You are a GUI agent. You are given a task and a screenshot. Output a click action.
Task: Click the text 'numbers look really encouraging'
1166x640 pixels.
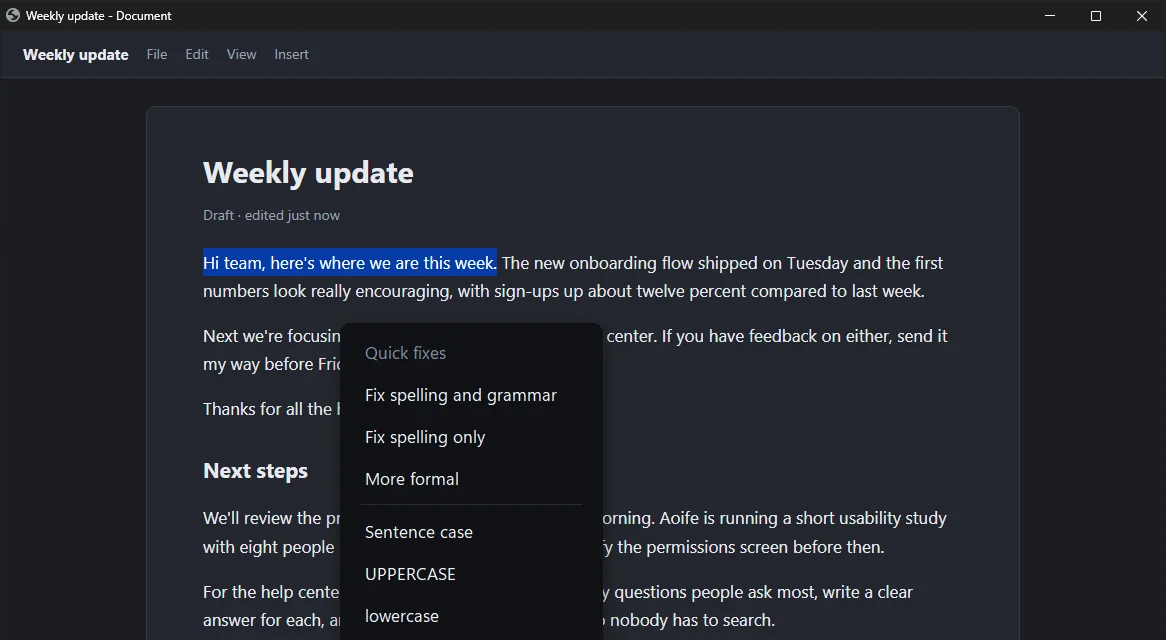tap(326, 291)
